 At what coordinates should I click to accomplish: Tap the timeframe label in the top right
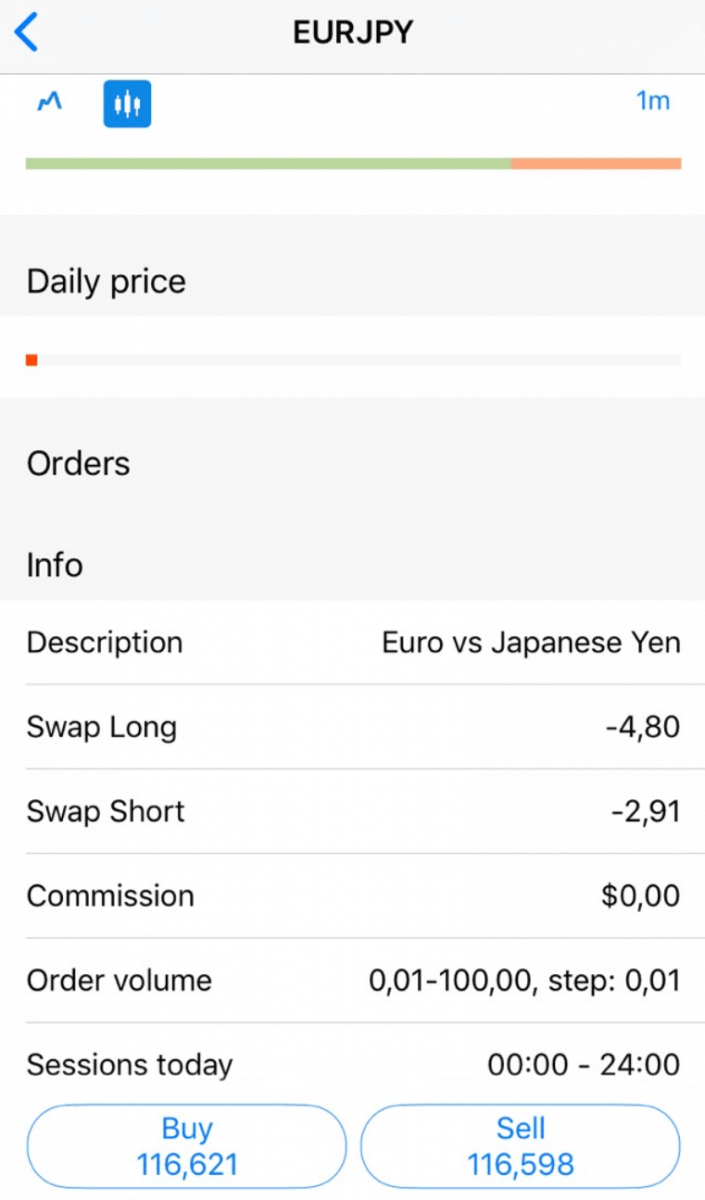click(x=653, y=101)
